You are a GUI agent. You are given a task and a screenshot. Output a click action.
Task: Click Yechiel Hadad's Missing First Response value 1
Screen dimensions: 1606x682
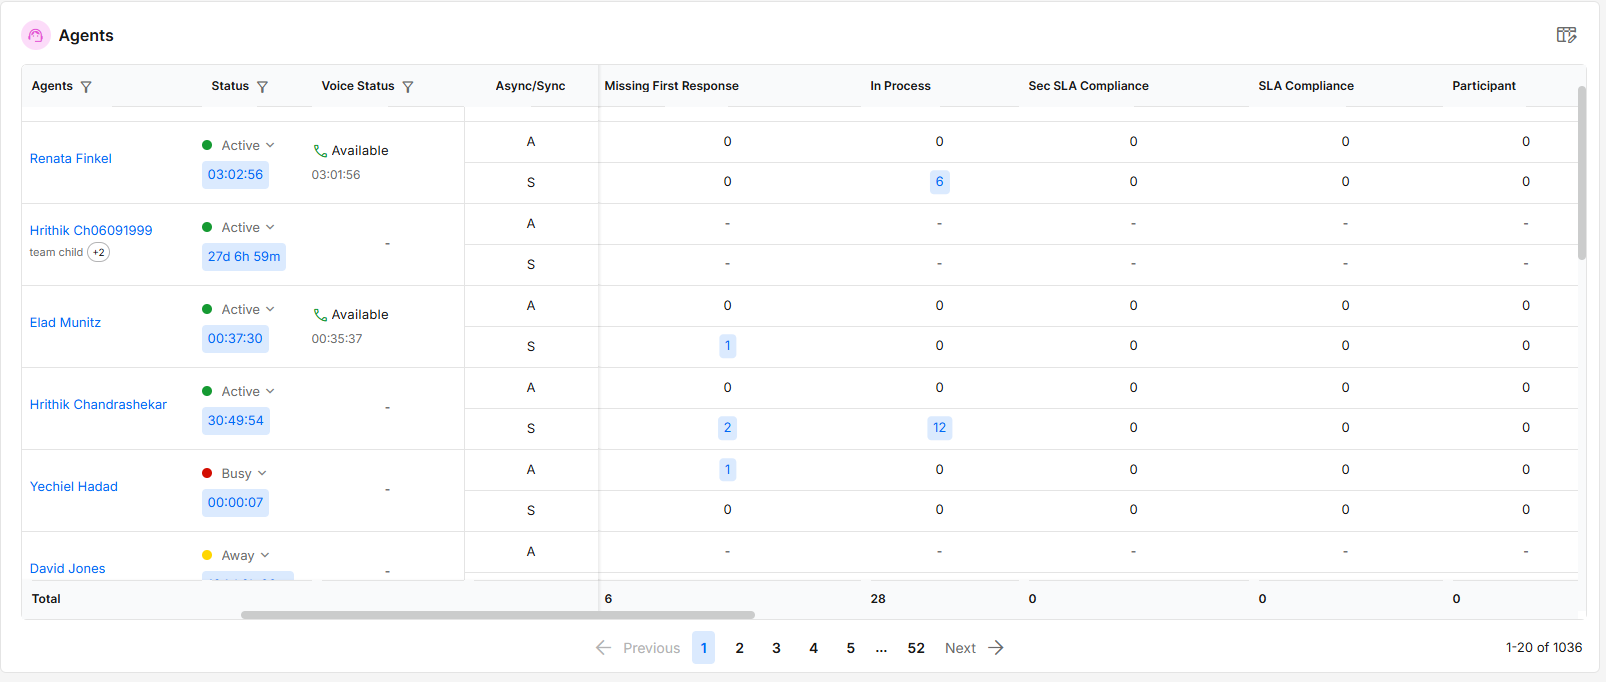[x=727, y=470]
